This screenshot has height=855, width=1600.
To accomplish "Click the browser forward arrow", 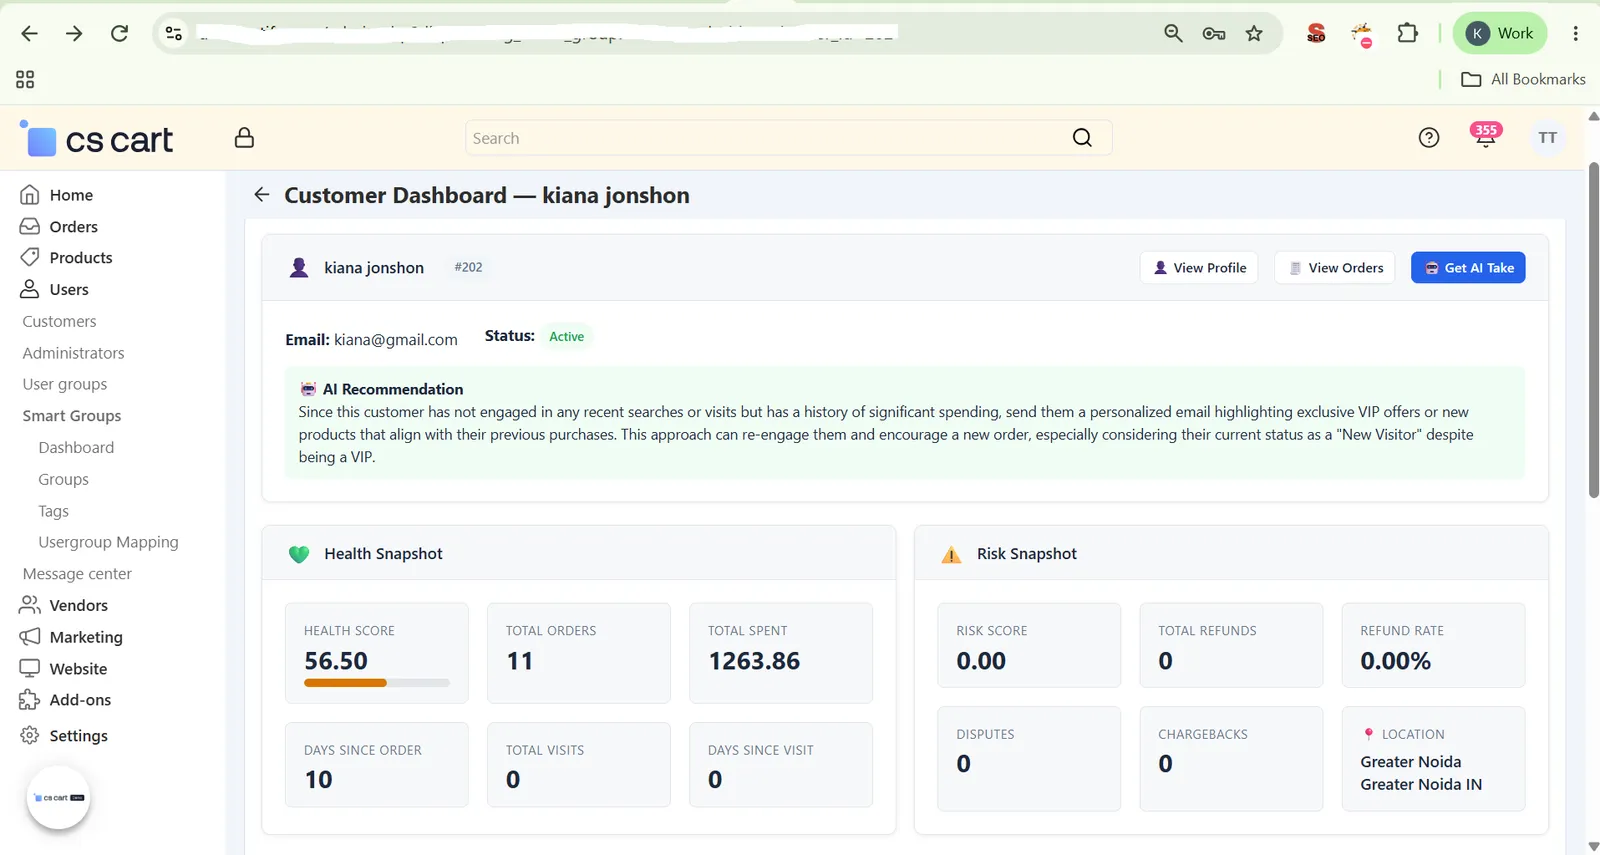I will [x=74, y=34].
